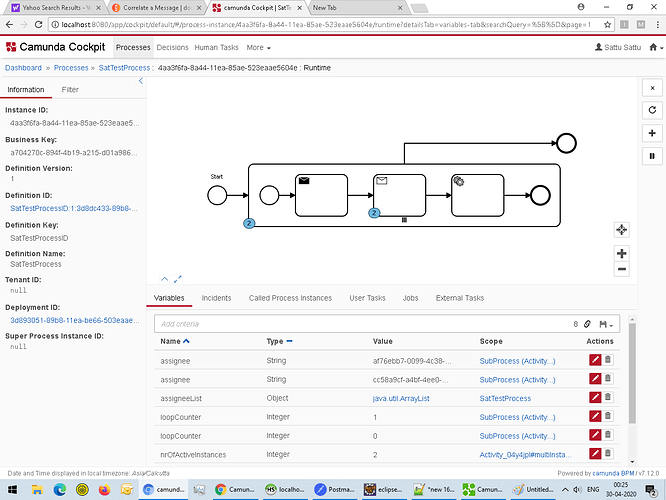The height and width of the screenshot is (500, 666).
Task: Open the Deployment ID link
Action: click(74, 320)
